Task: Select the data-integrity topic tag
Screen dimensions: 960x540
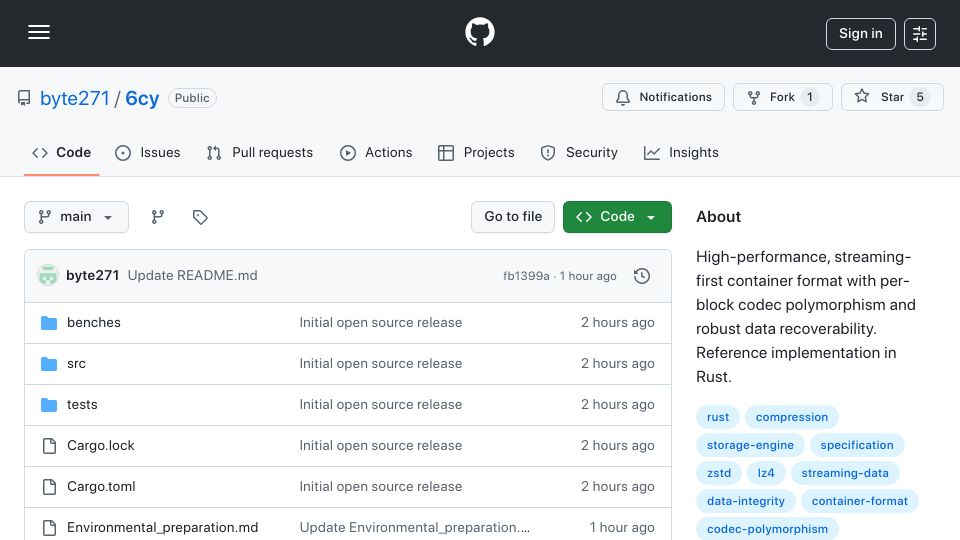Action: [x=746, y=501]
